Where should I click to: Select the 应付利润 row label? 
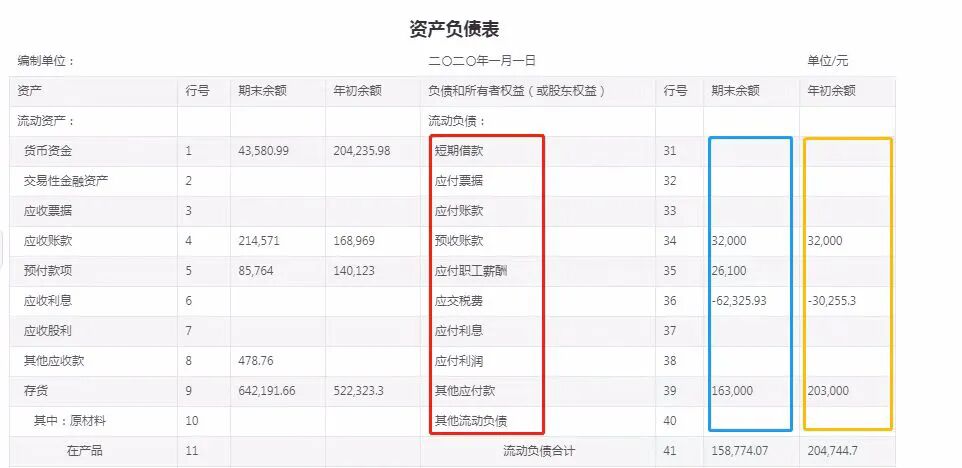459,361
